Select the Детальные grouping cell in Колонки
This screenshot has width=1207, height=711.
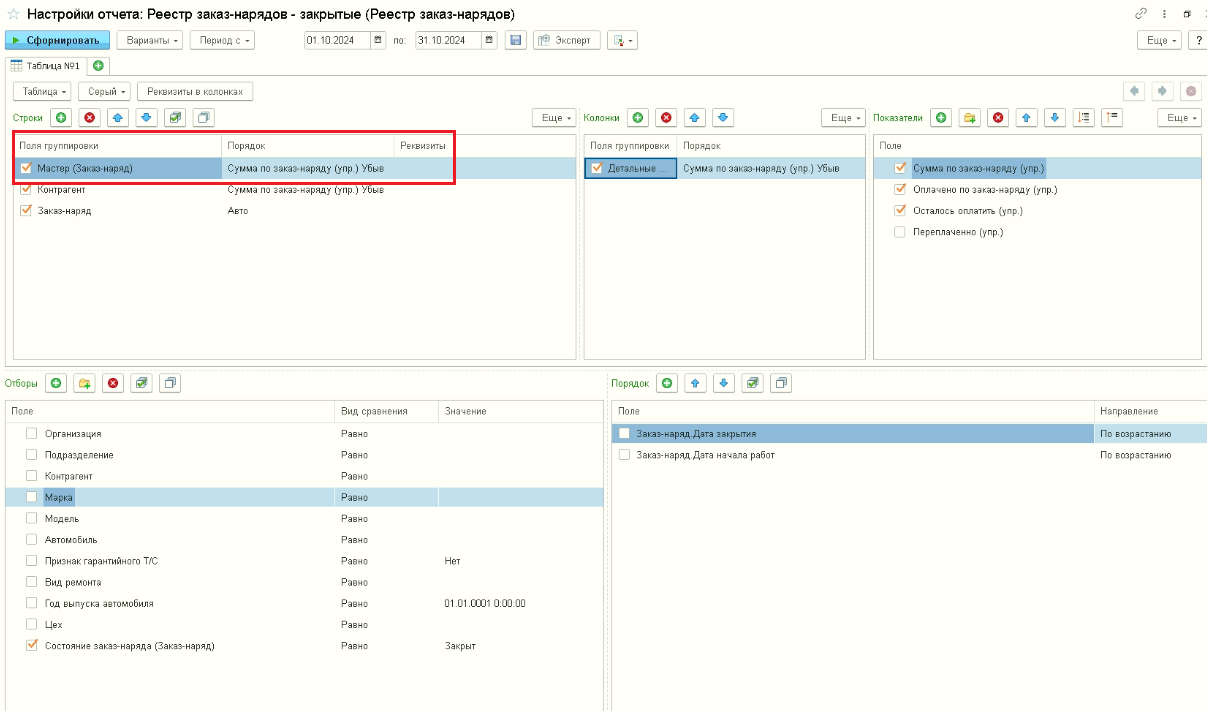(x=631, y=168)
